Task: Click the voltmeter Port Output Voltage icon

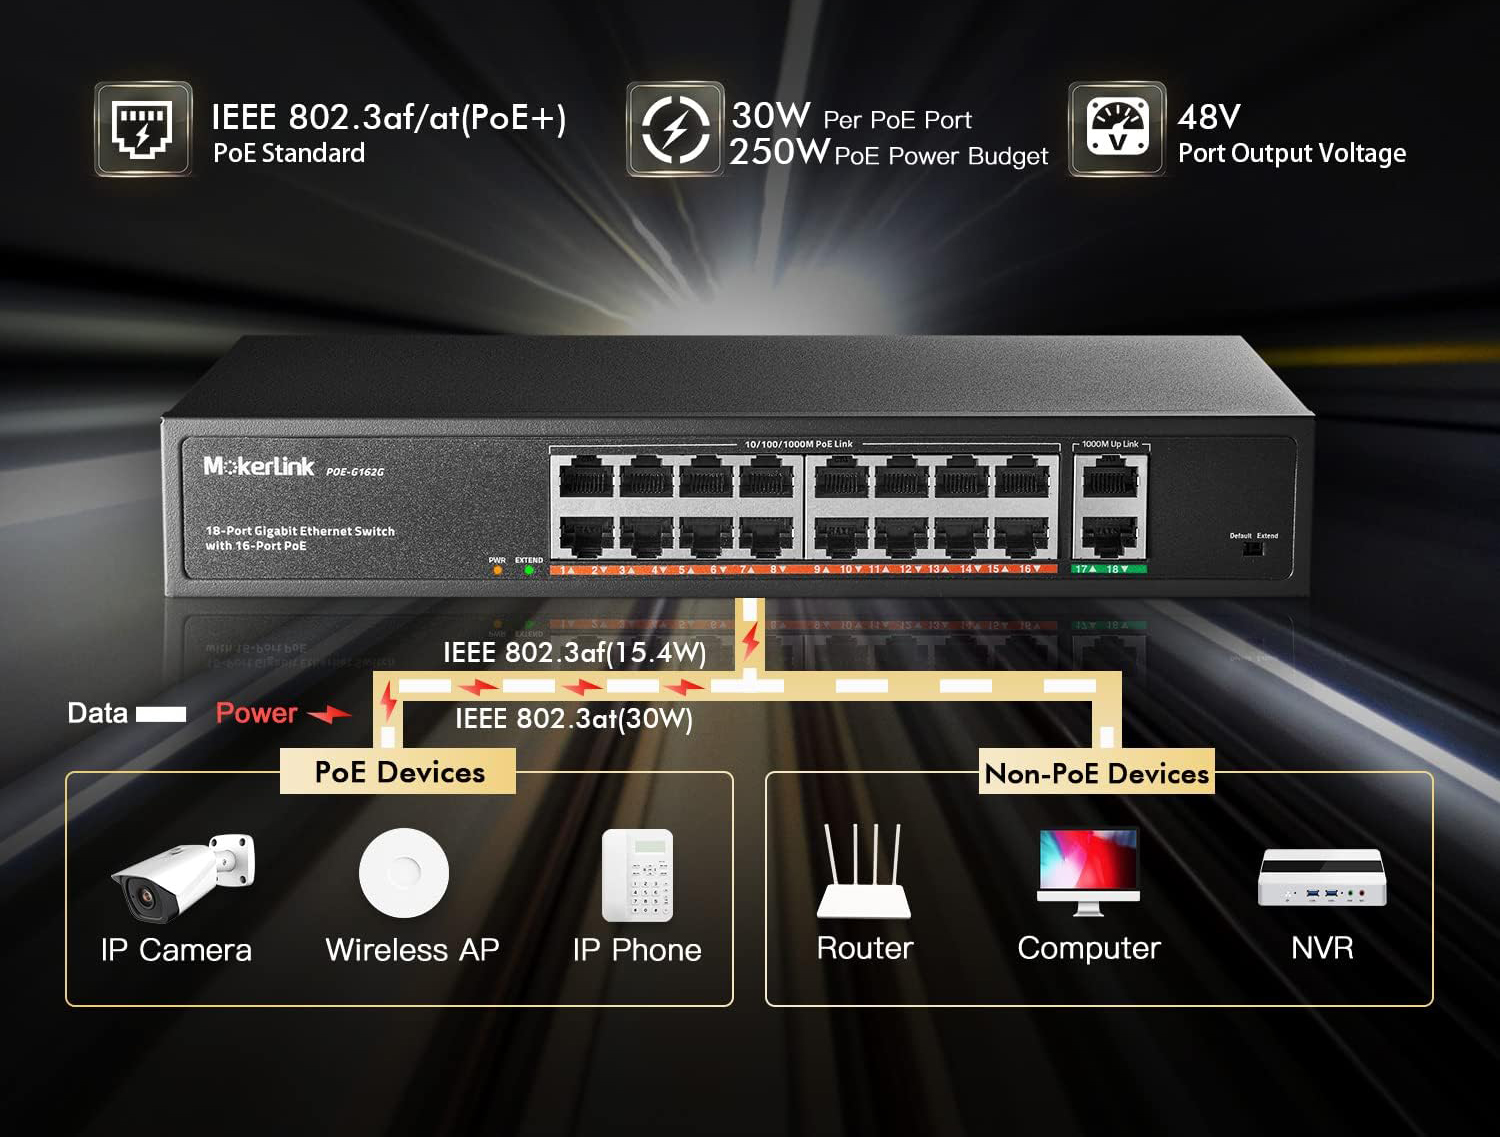Action: [x=1117, y=129]
